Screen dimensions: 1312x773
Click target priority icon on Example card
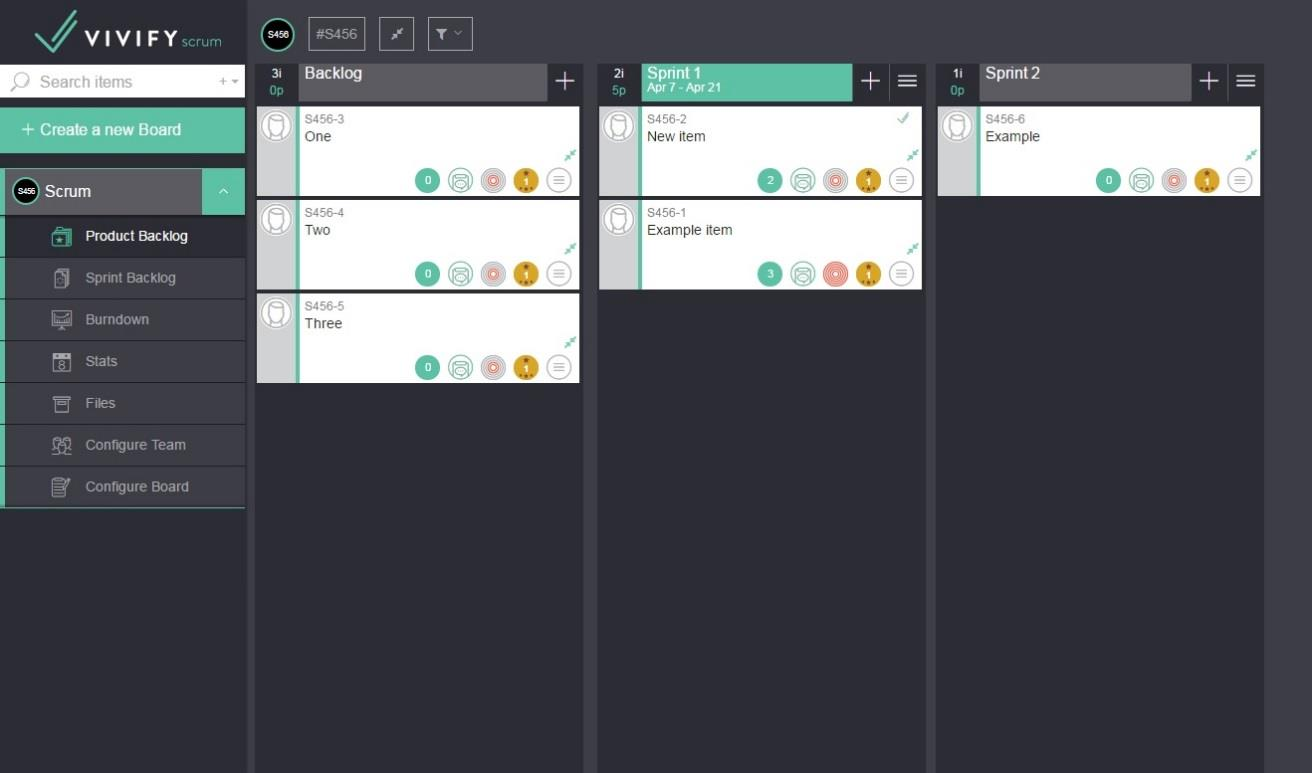click(x=1174, y=181)
